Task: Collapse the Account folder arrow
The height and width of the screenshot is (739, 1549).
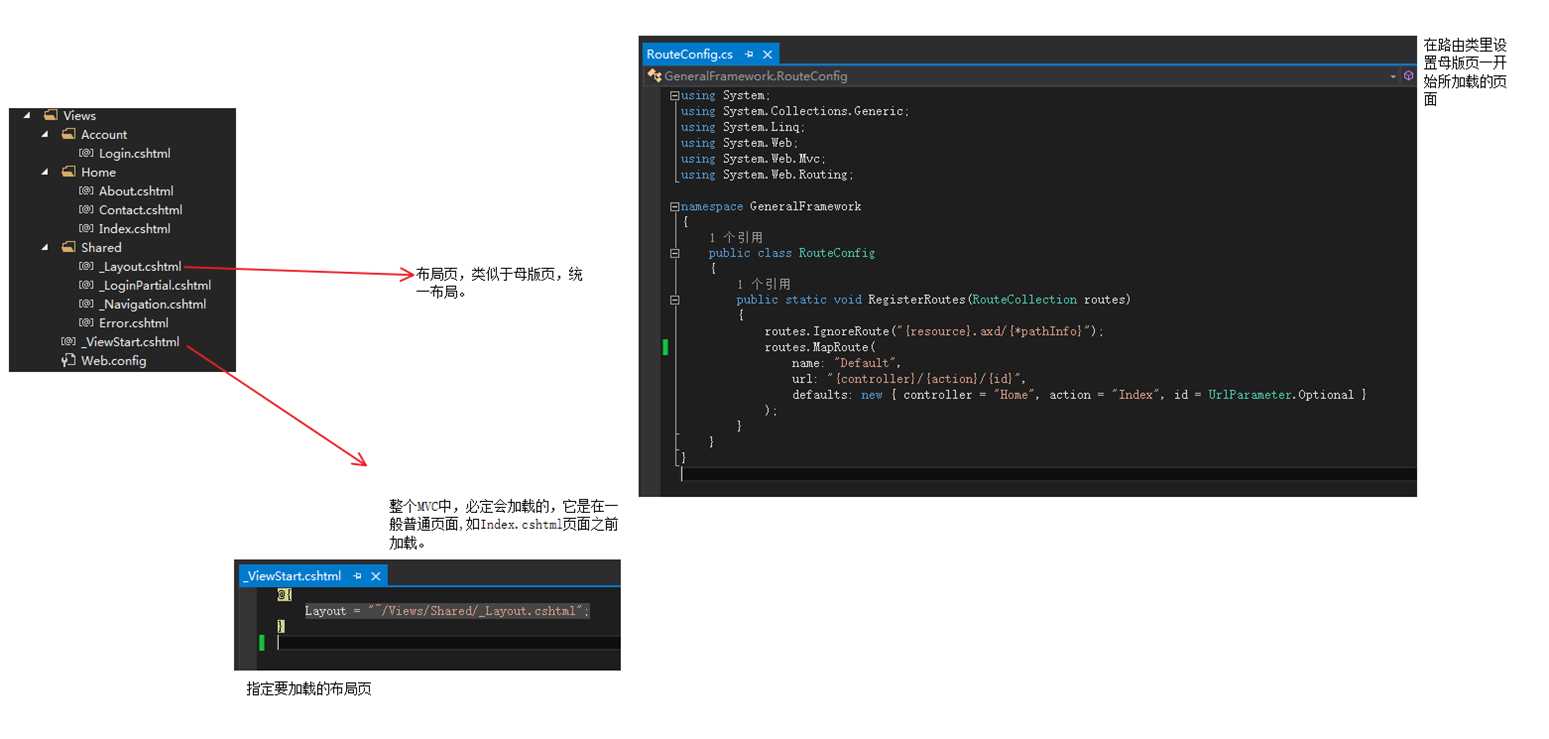Action: coord(45,134)
